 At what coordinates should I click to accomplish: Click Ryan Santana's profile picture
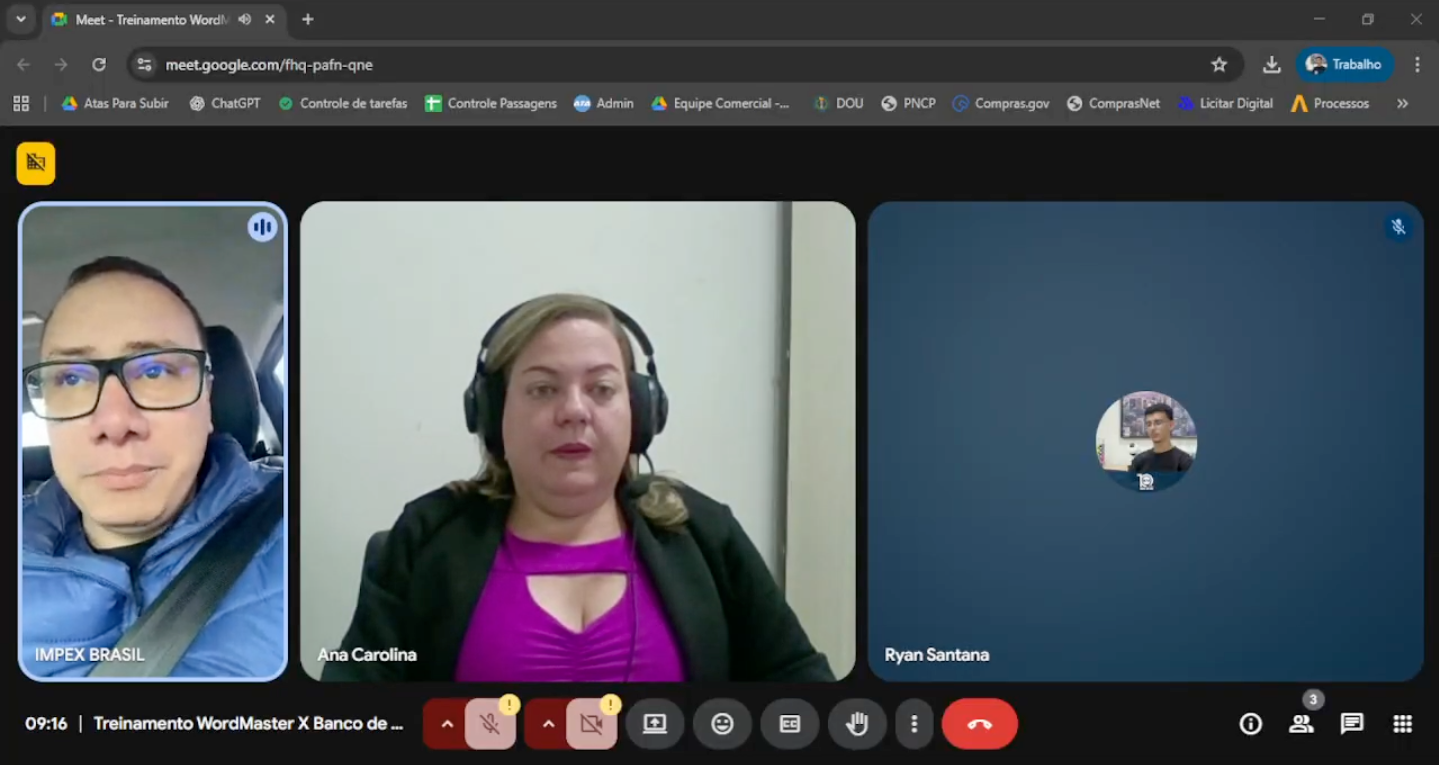pos(1145,441)
